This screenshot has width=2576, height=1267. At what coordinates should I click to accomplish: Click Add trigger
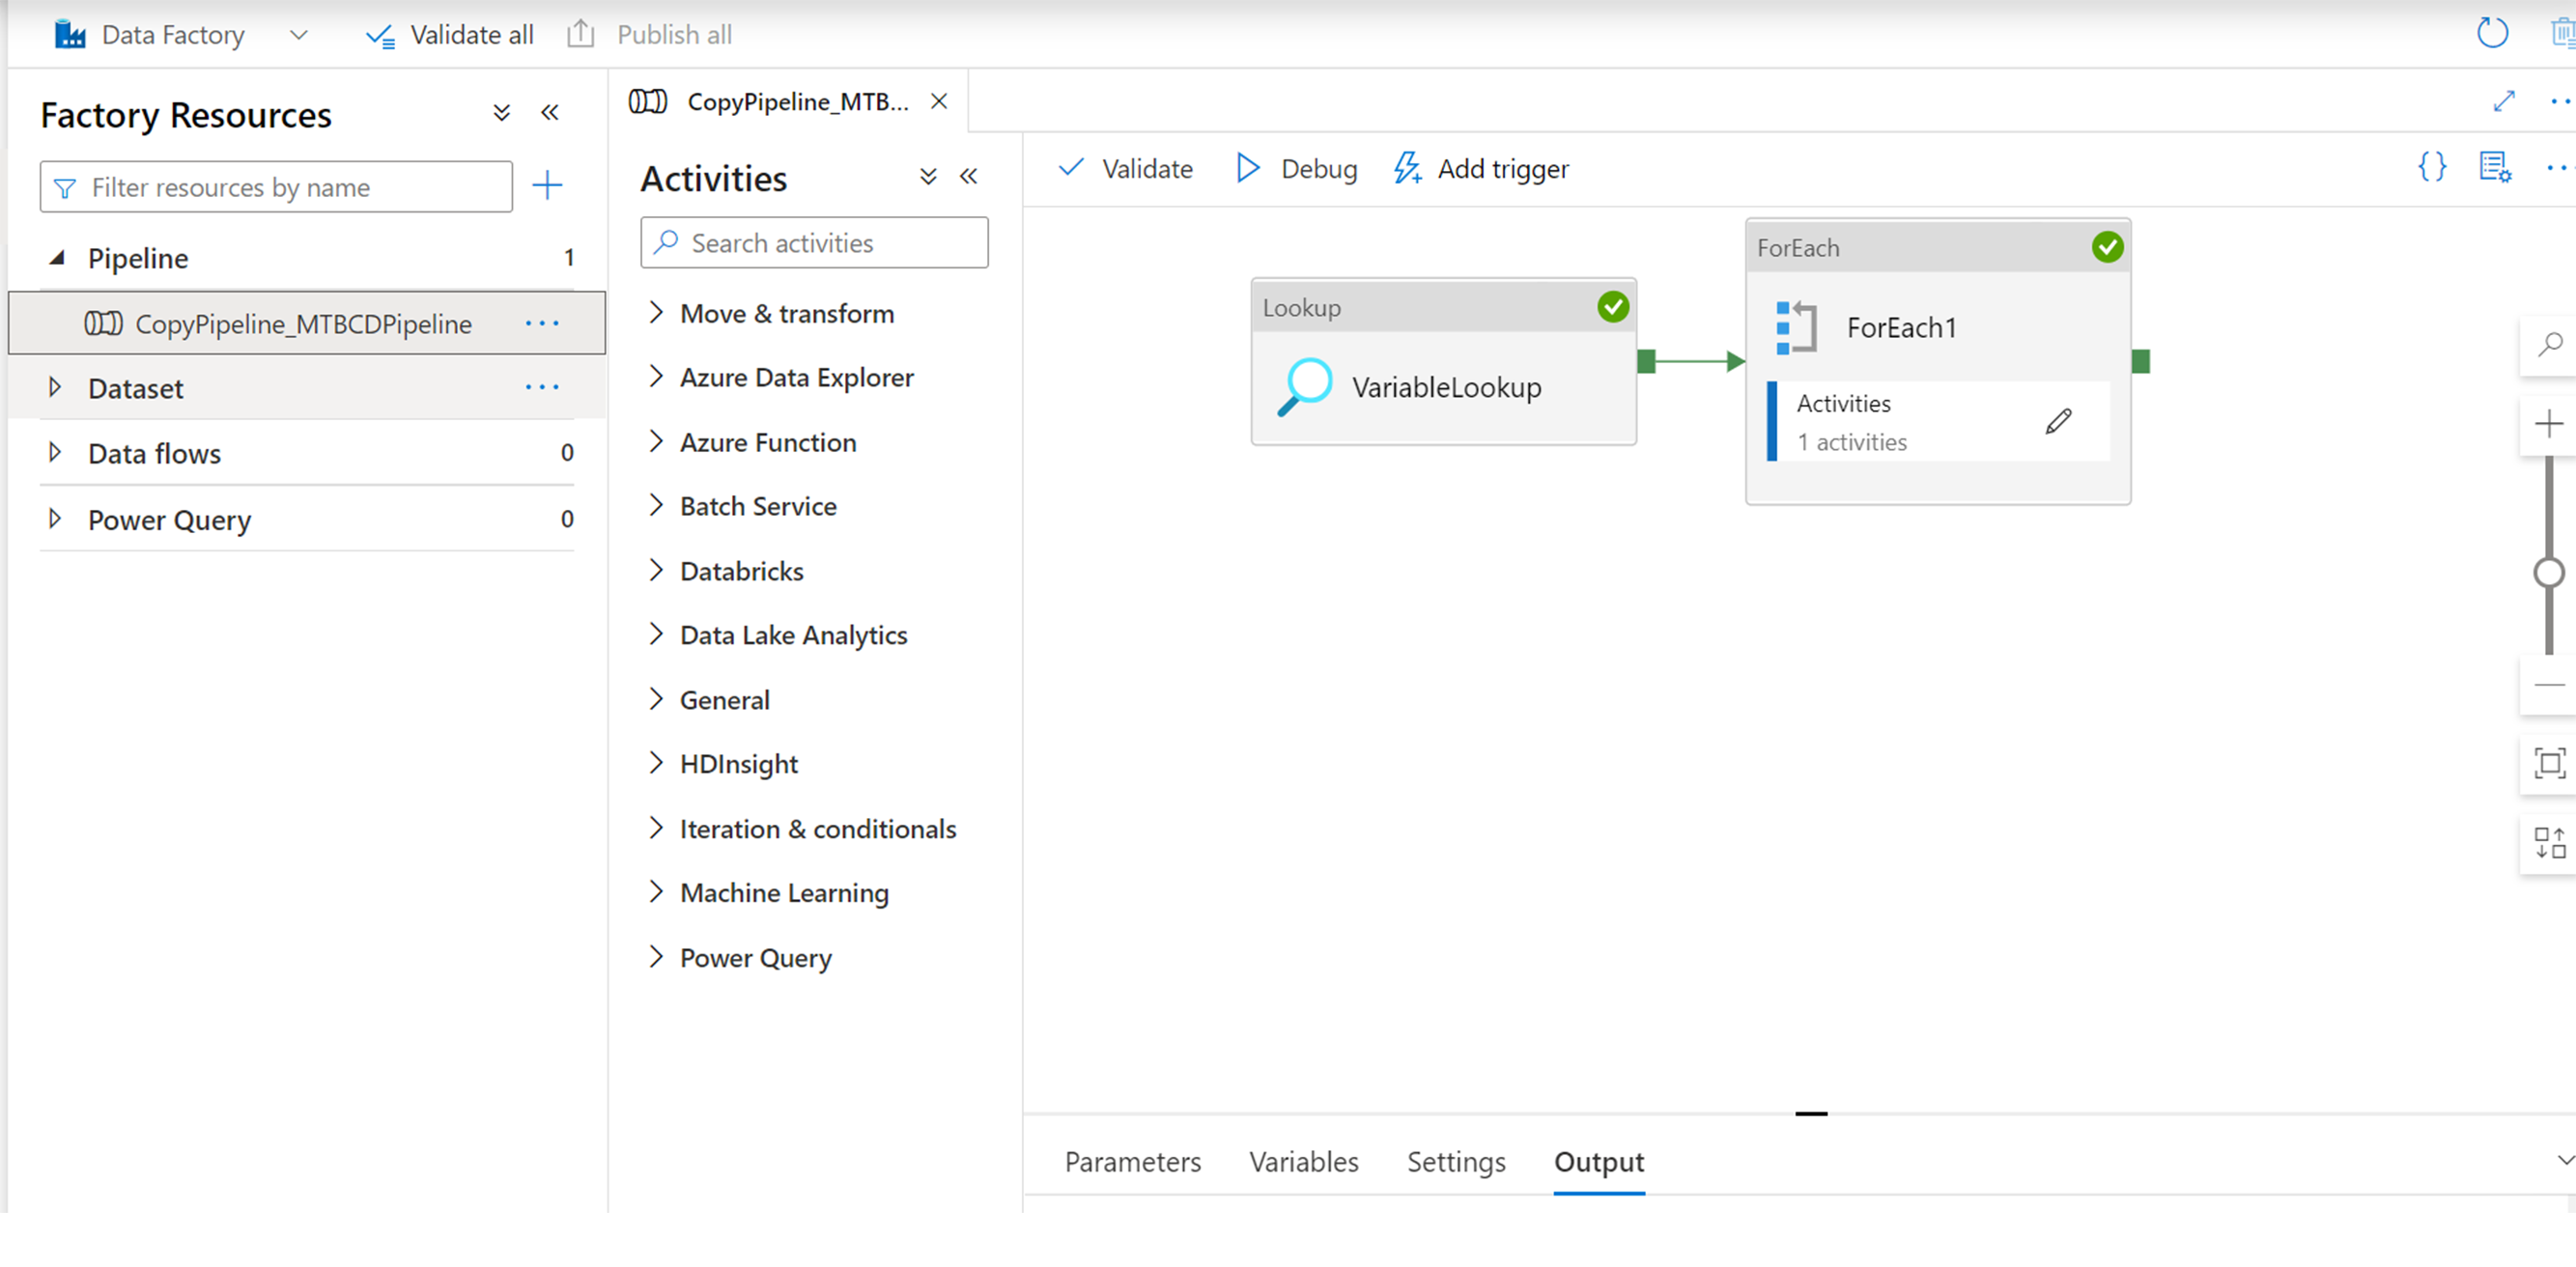[x=1482, y=168]
